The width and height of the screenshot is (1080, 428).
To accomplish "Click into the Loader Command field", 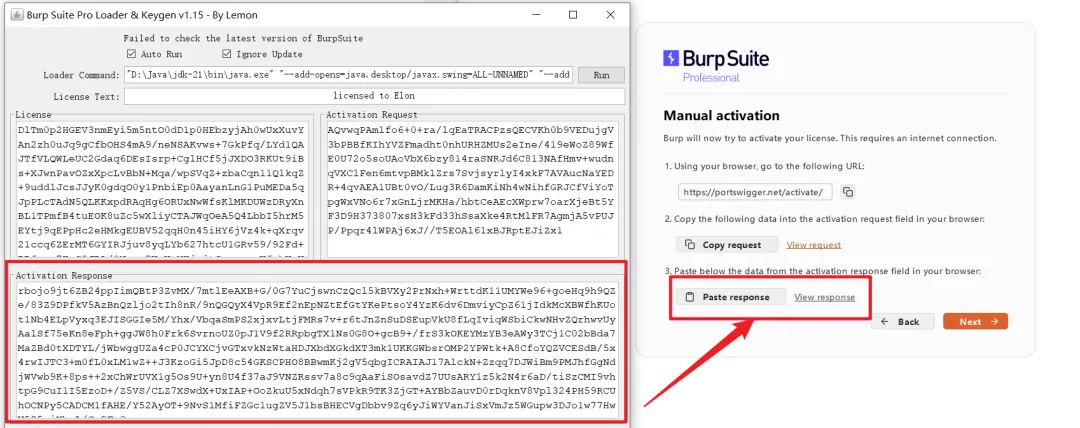I will (349, 75).
